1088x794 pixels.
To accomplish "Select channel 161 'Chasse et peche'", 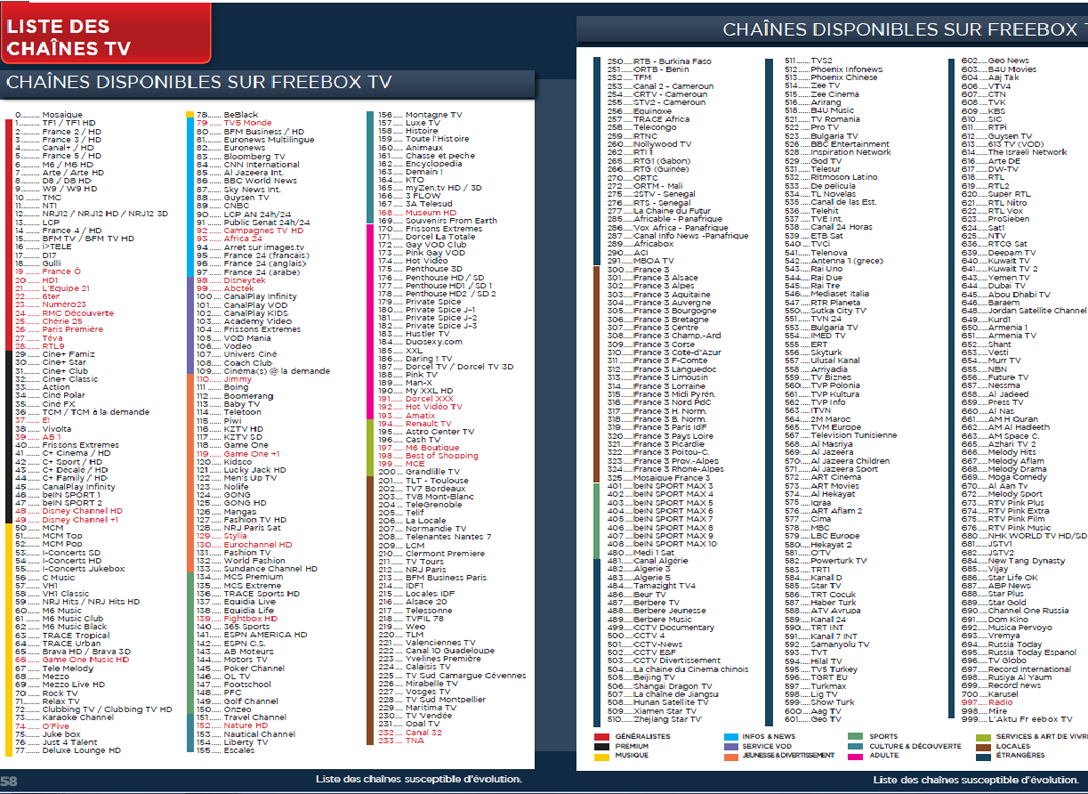I will tap(427, 156).
